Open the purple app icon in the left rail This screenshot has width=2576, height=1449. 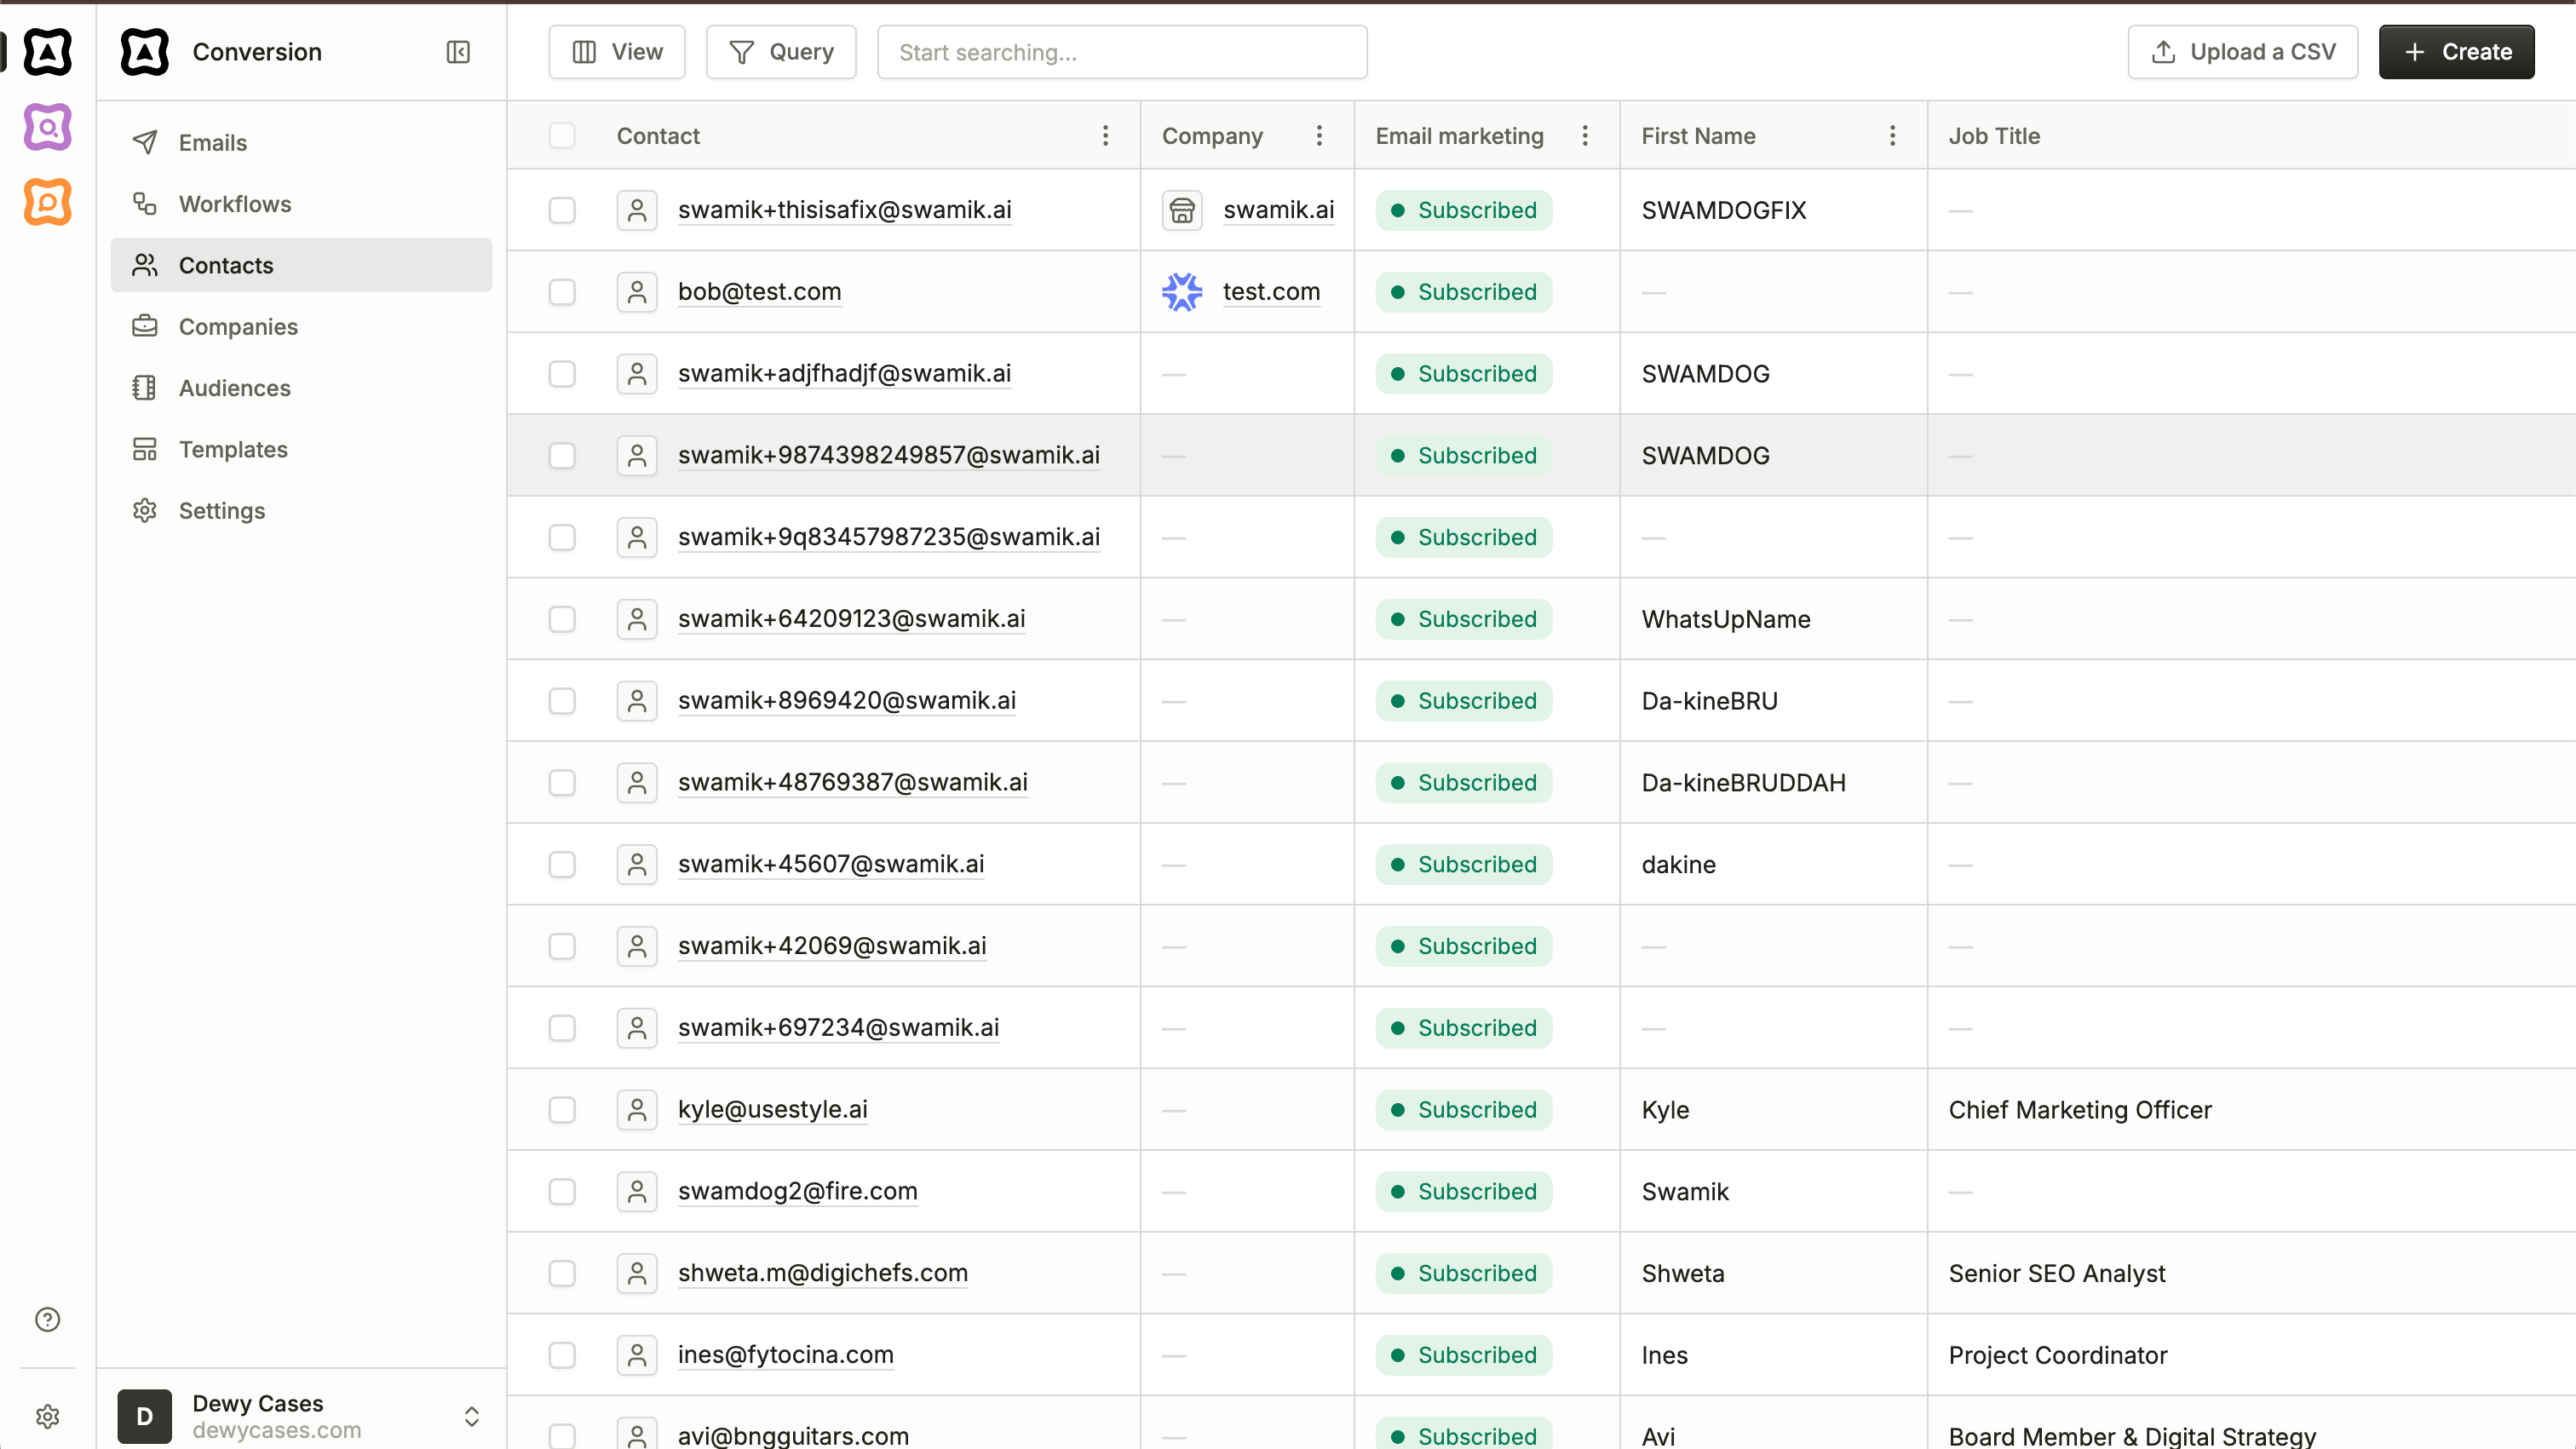47,127
